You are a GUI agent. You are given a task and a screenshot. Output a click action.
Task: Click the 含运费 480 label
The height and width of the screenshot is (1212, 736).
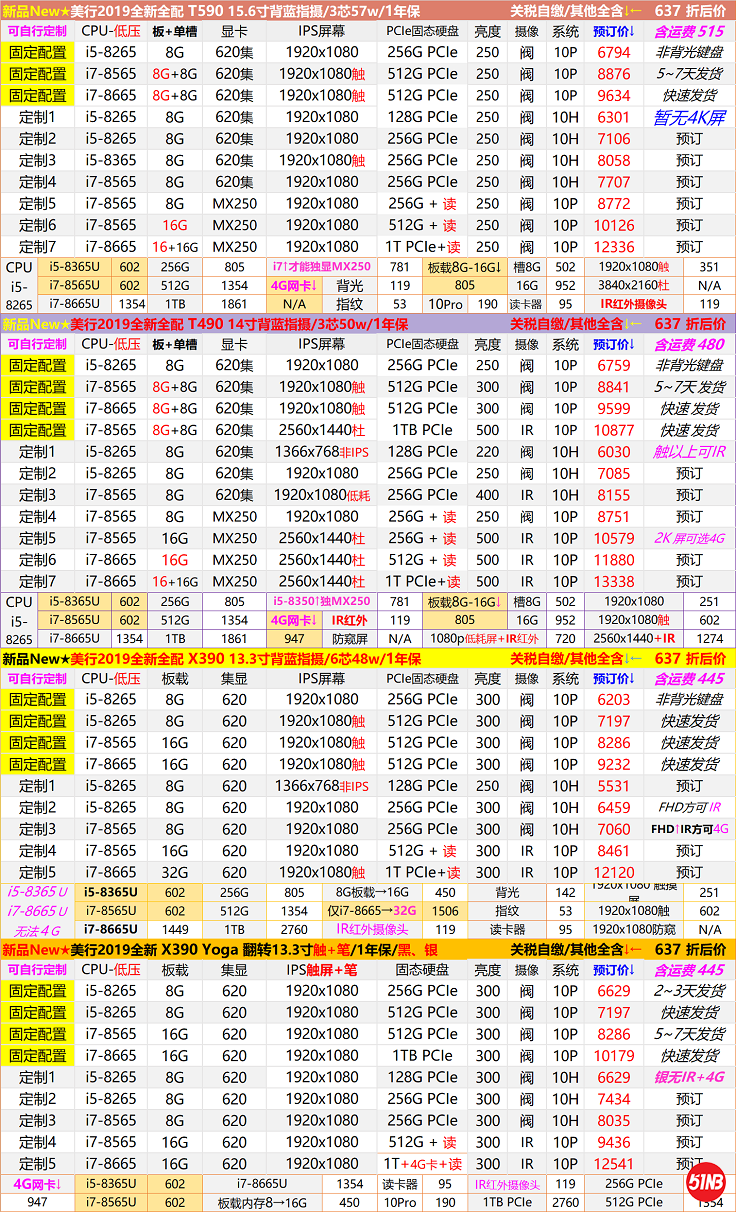[689, 344]
